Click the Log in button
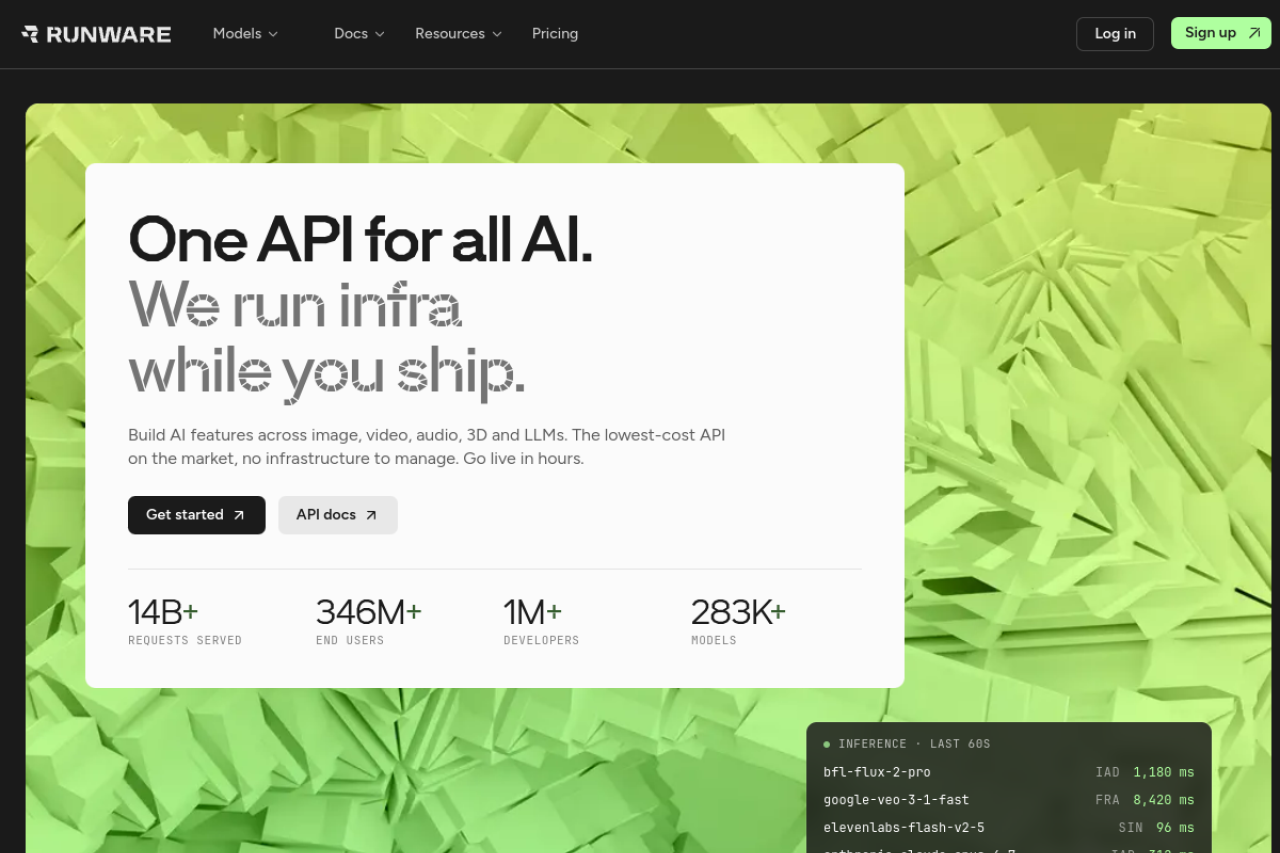 point(1115,33)
